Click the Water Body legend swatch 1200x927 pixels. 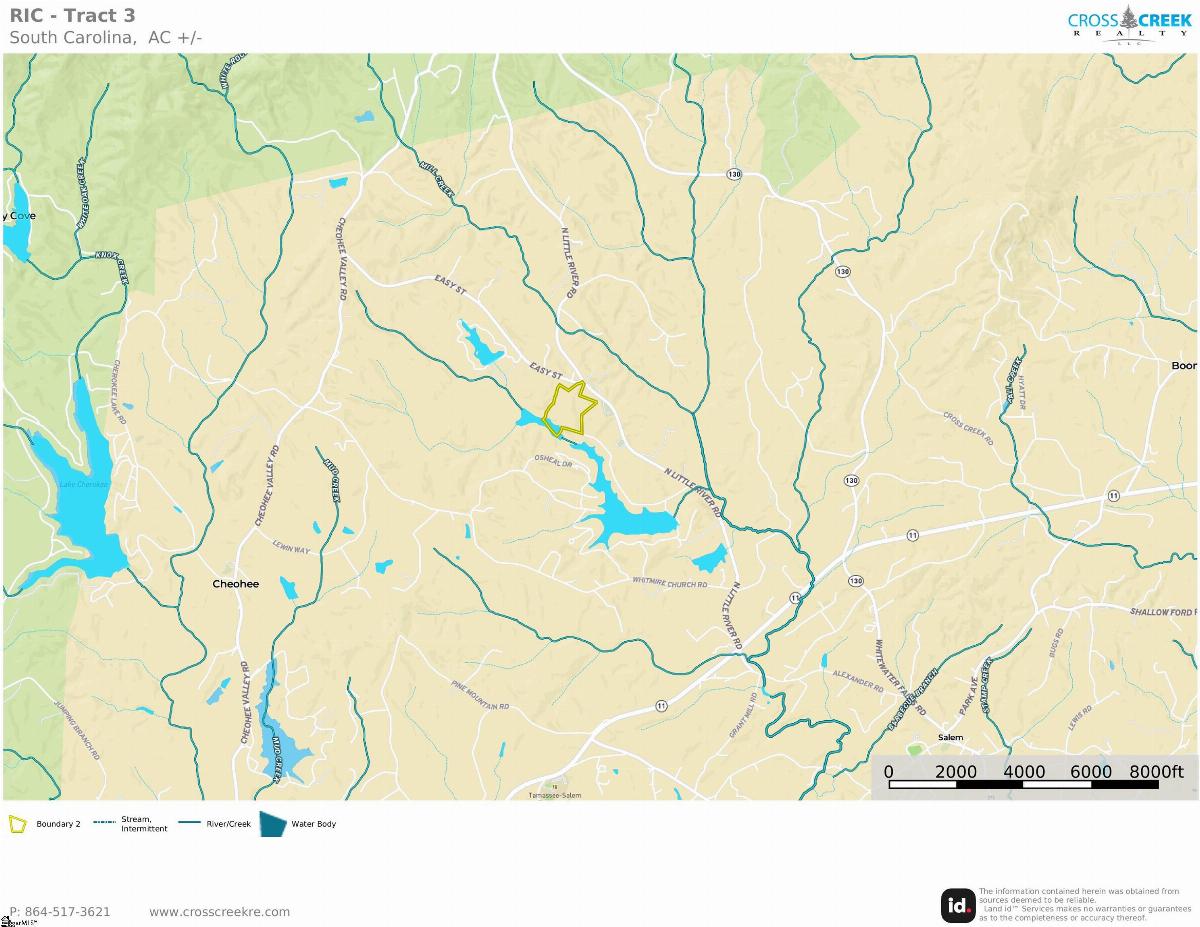point(272,824)
